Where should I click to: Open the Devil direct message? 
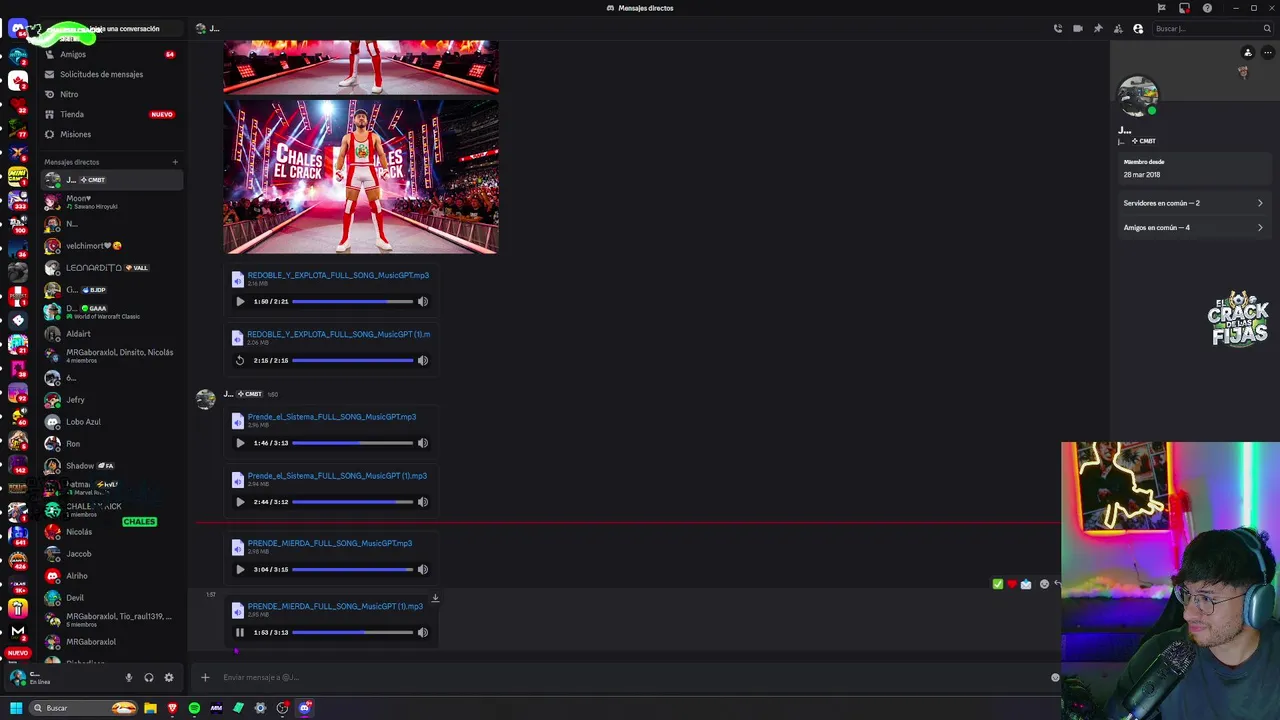[110, 598]
